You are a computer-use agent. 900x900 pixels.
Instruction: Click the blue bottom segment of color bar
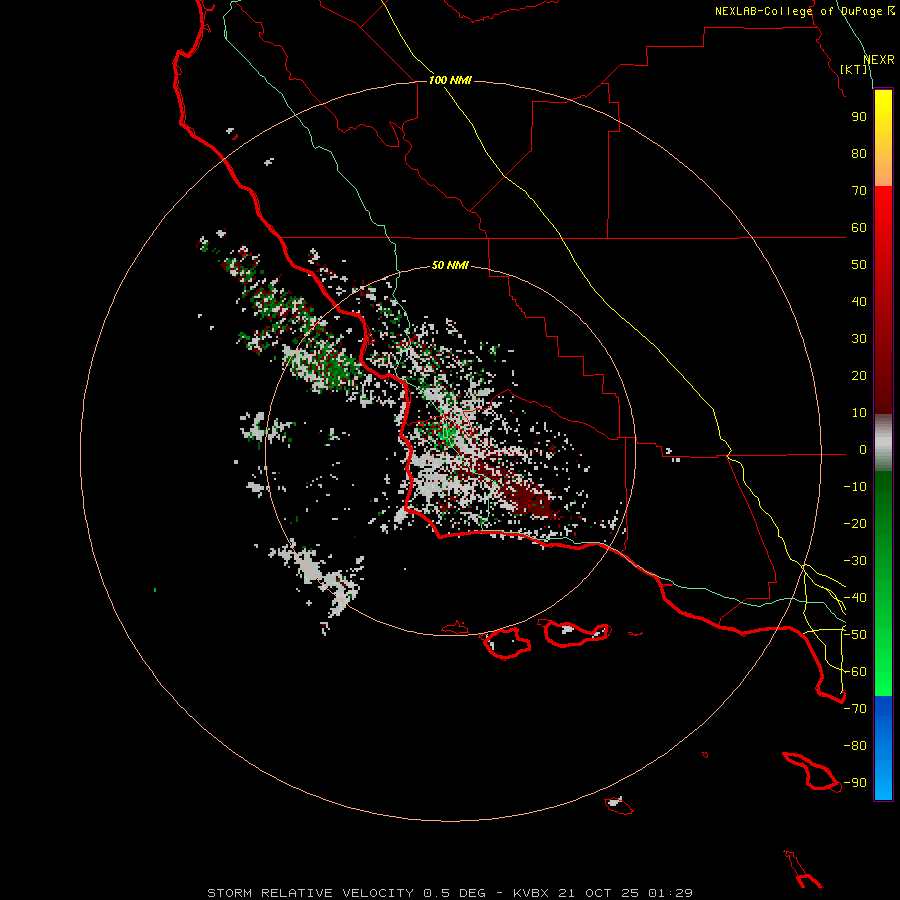pyautogui.click(x=883, y=748)
